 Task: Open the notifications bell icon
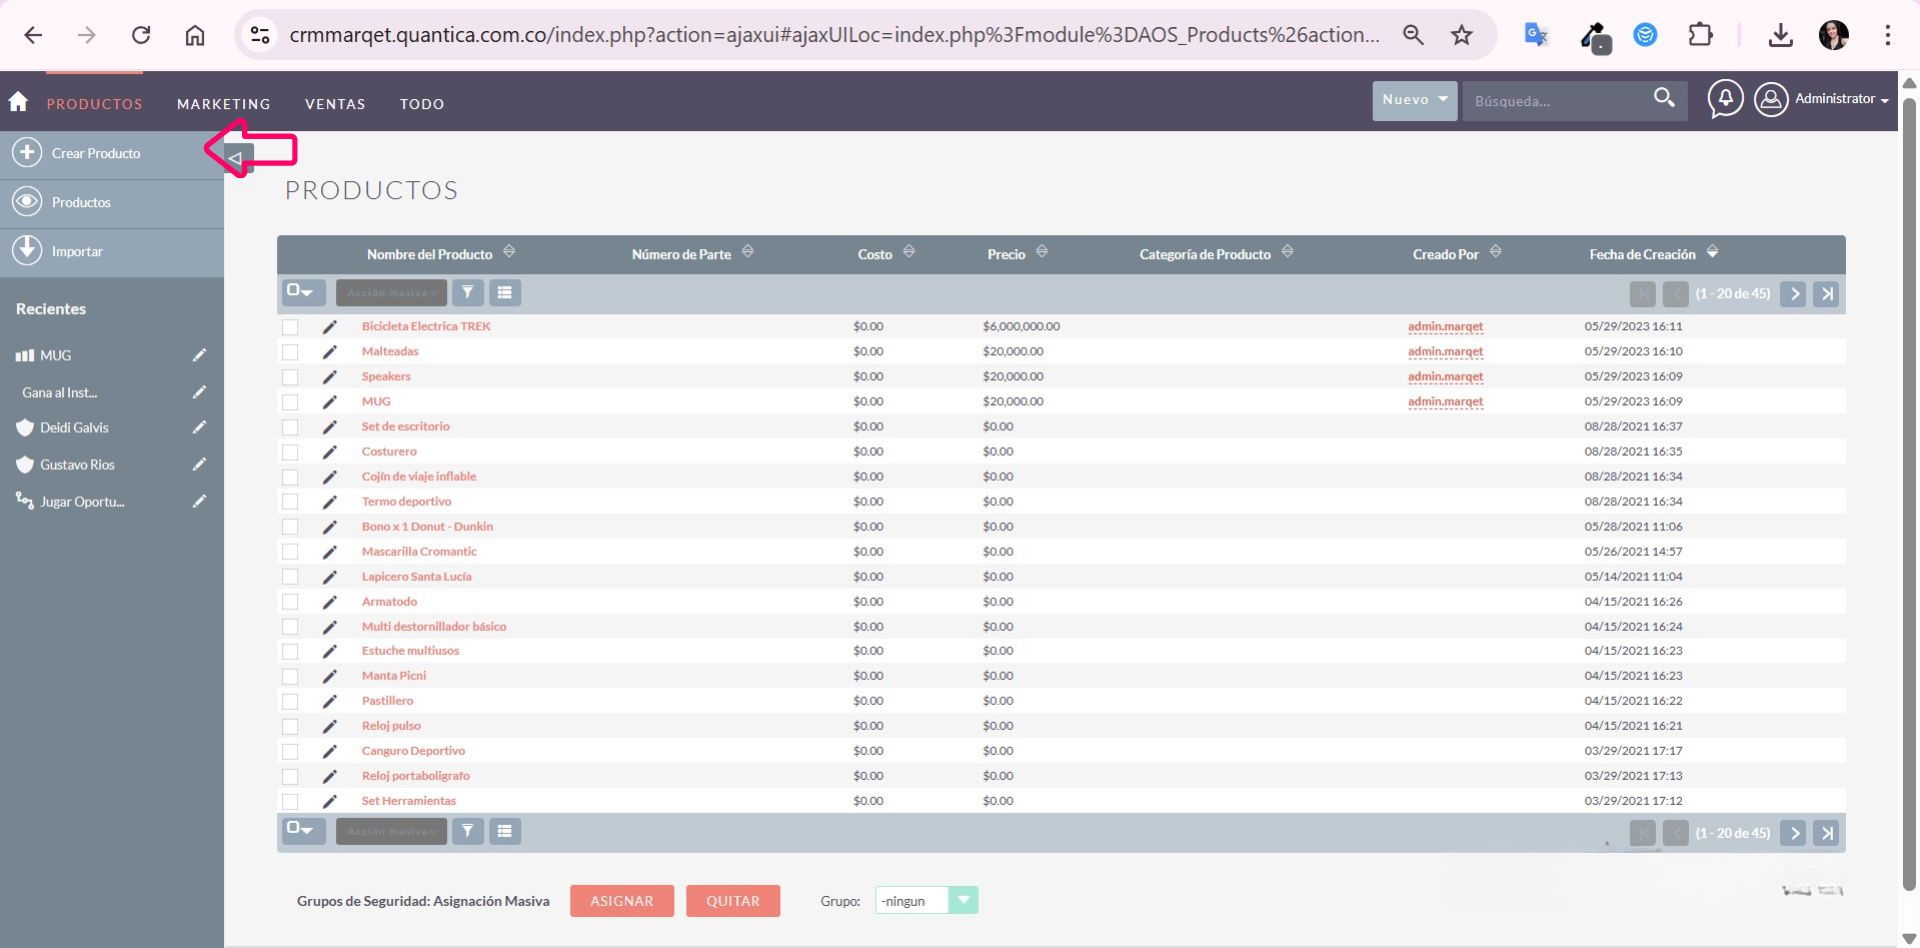1725,99
